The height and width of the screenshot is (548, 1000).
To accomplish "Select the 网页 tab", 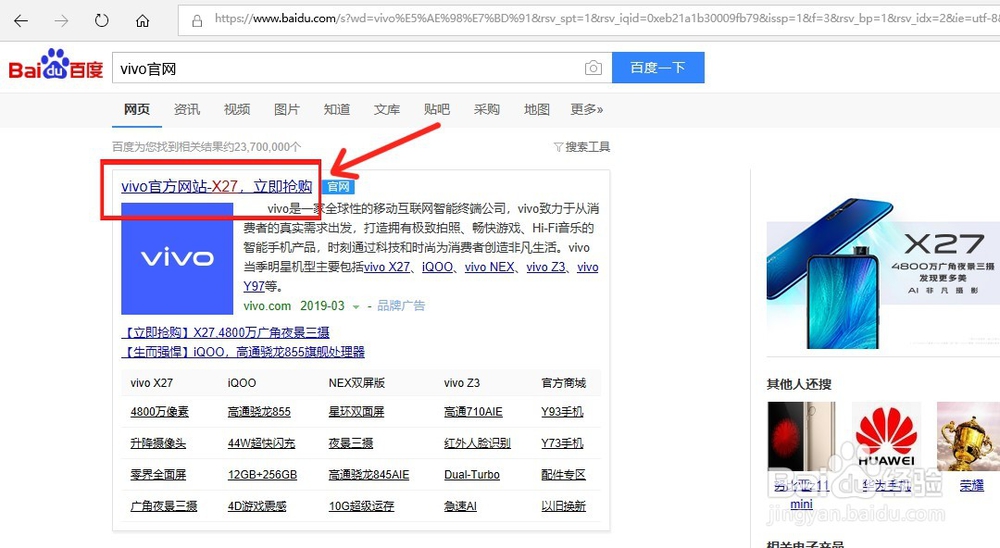I will 136,109.
